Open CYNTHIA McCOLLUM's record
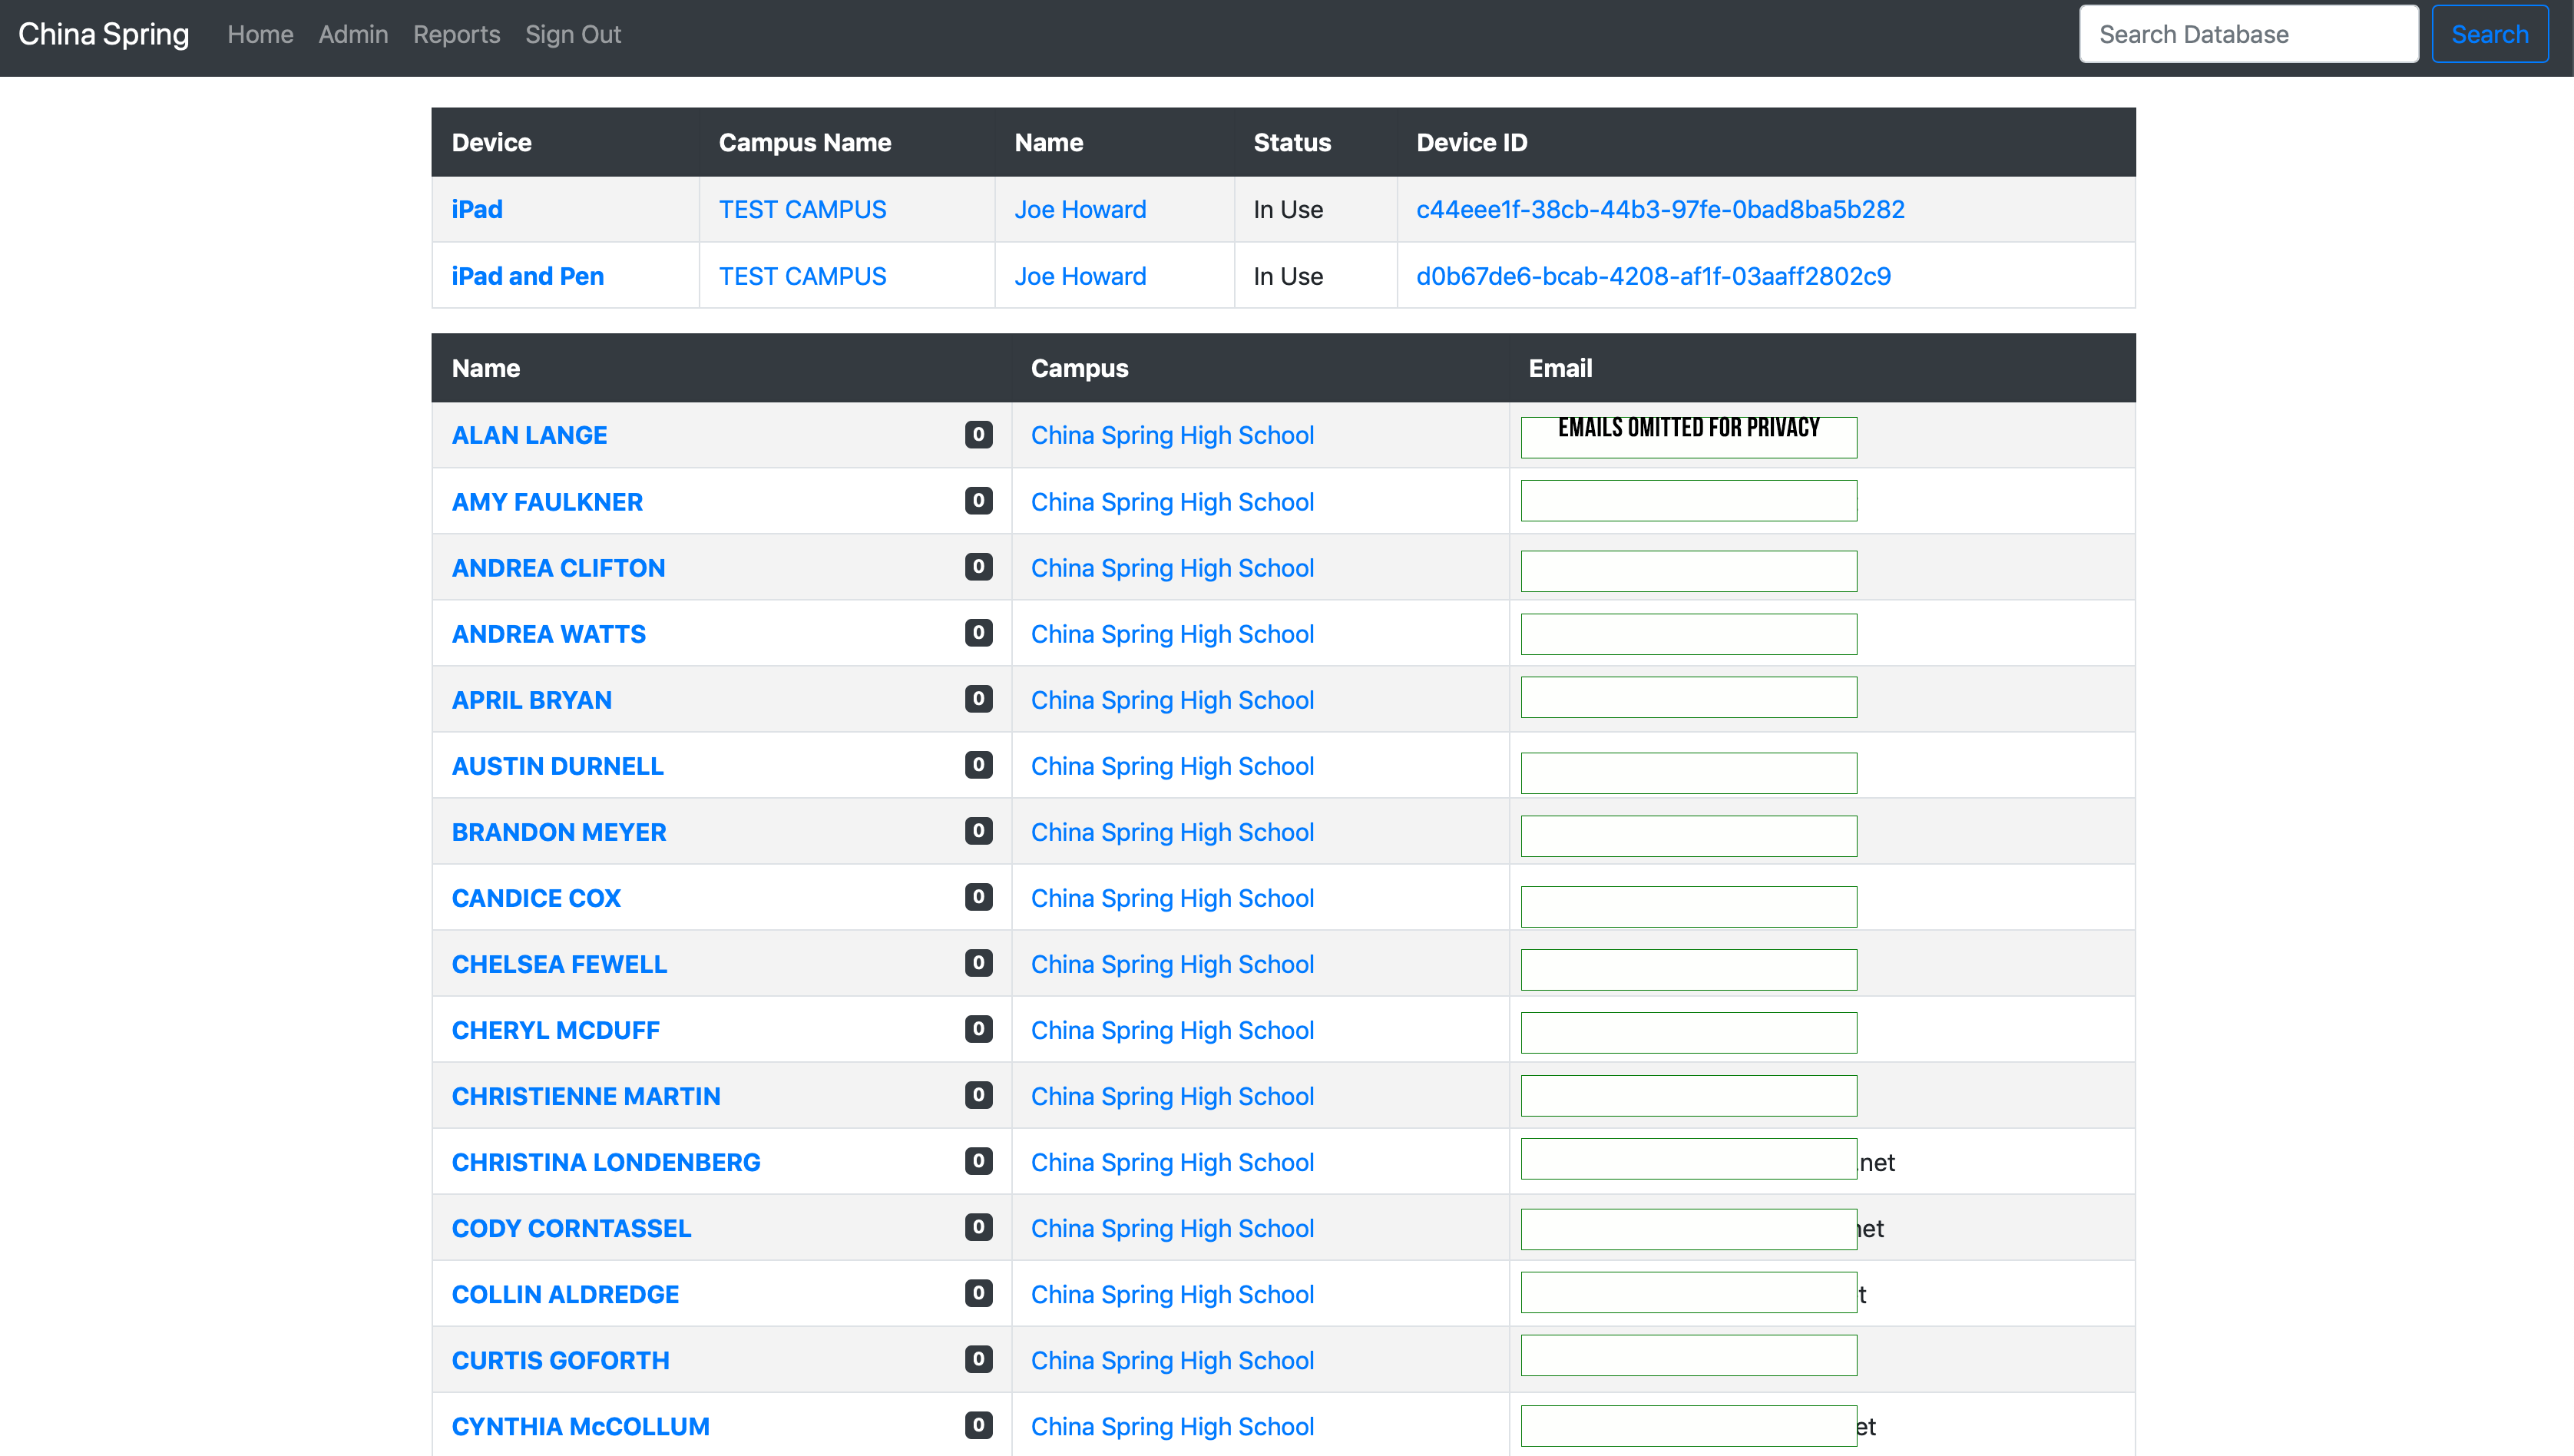 [580, 1426]
